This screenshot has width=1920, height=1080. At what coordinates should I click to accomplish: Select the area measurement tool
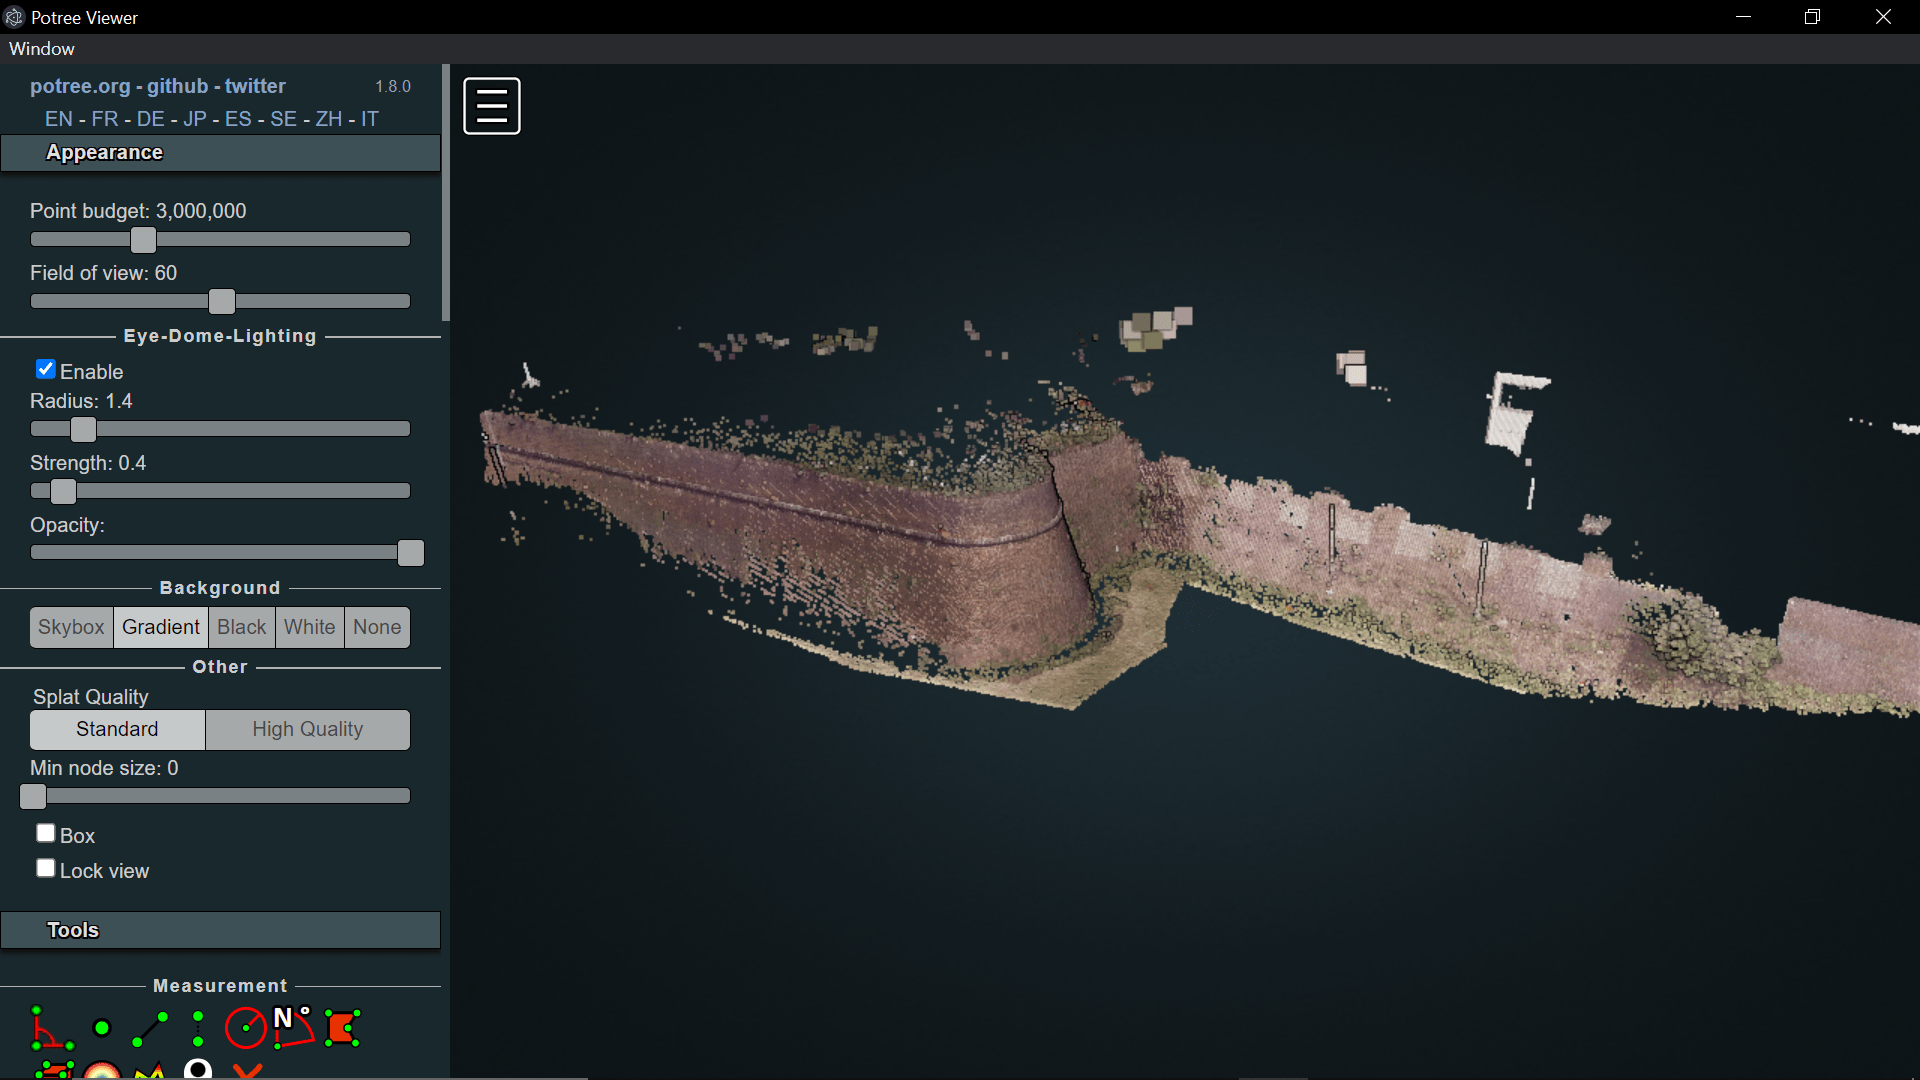pos(342,1028)
